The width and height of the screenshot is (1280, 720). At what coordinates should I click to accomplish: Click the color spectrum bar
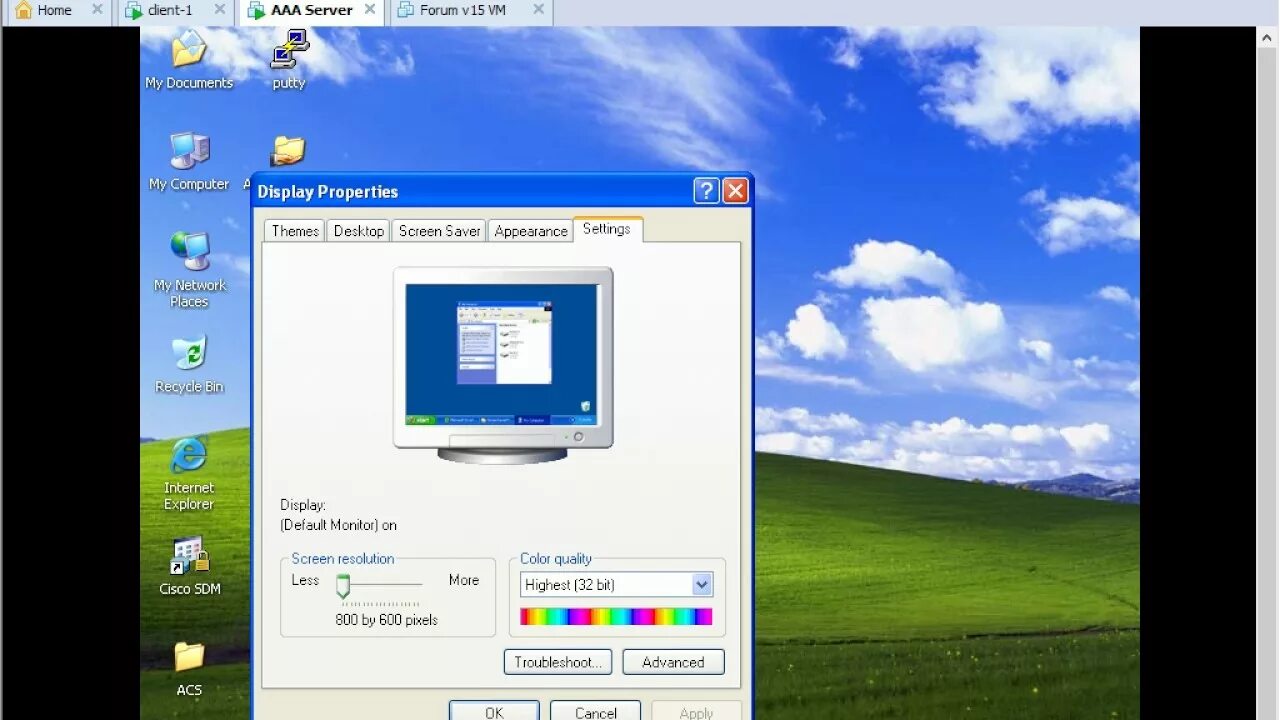(x=616, y=617)
